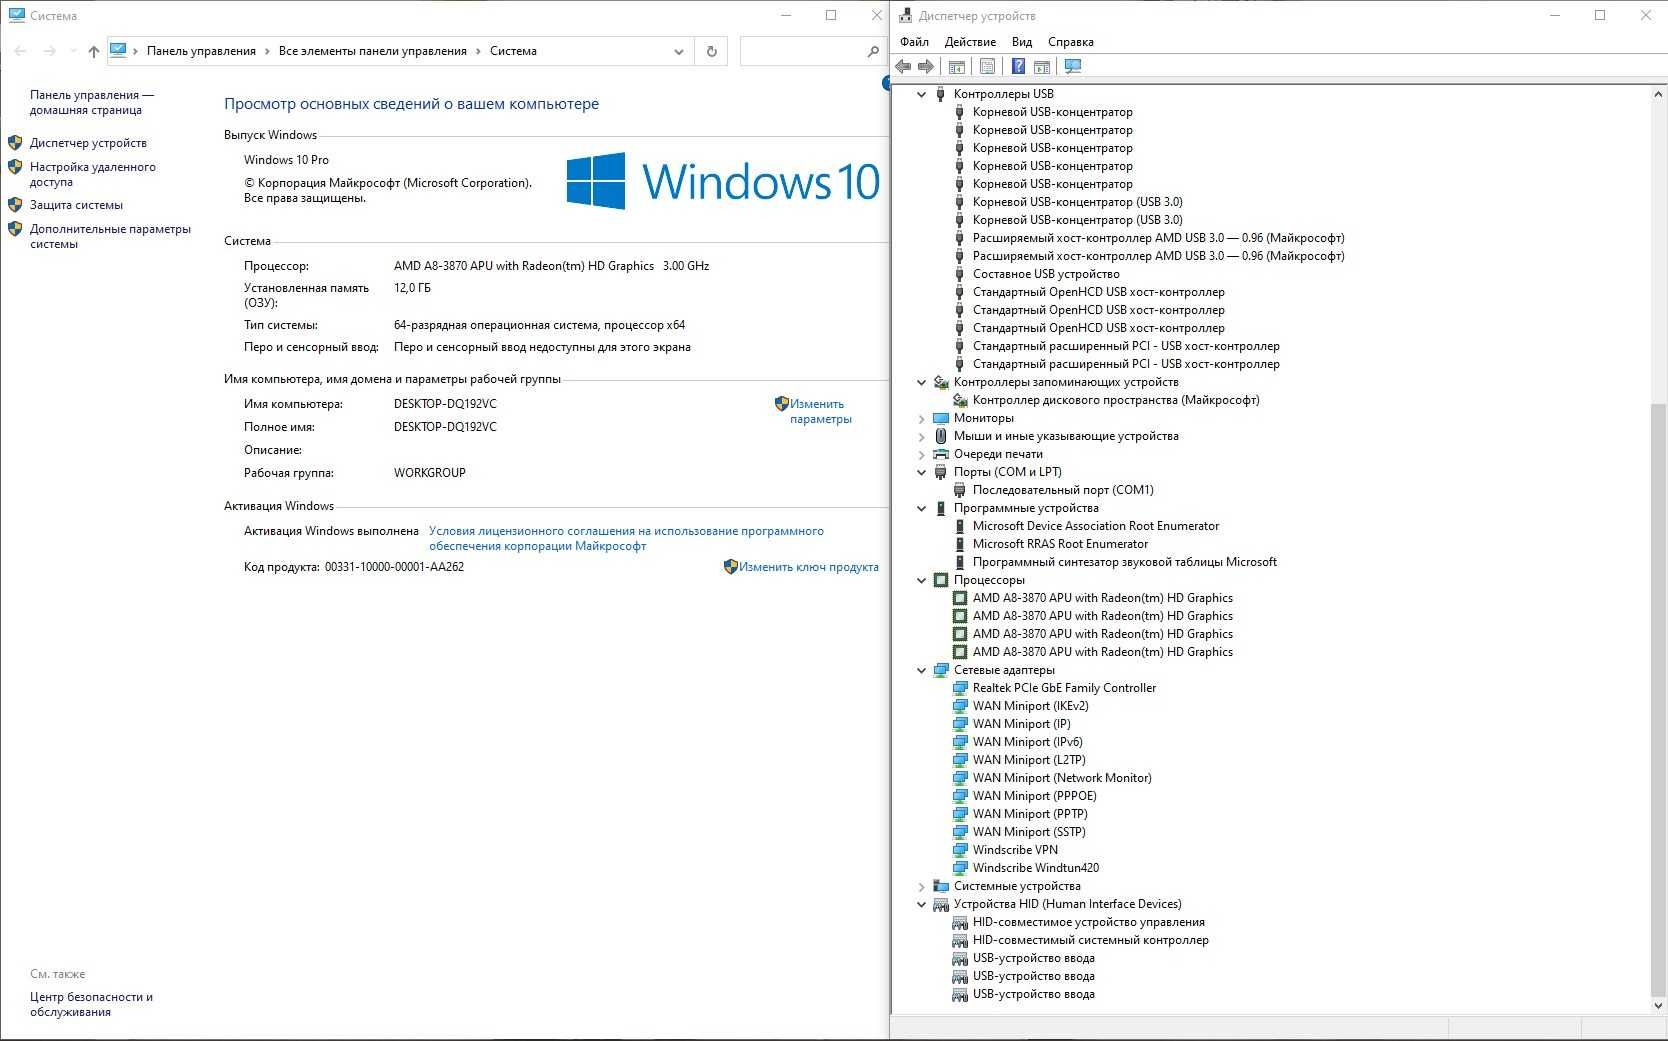Collapse Контроллеры USB category
Viewport: 1668px width, 1041px height.
coord(922,94)
